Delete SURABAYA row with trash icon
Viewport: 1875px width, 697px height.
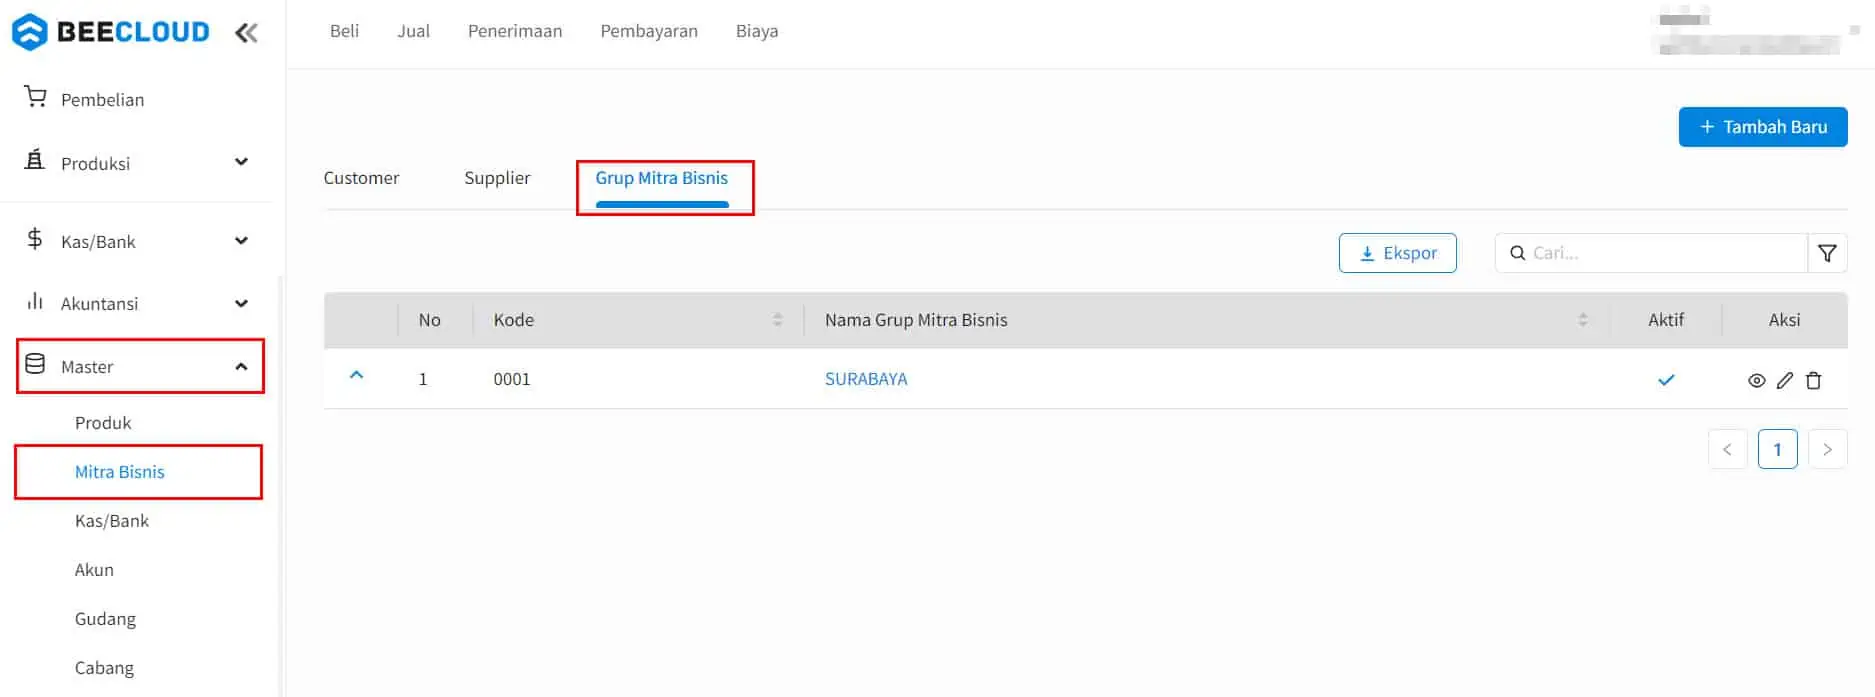(x=1814, y=380)
